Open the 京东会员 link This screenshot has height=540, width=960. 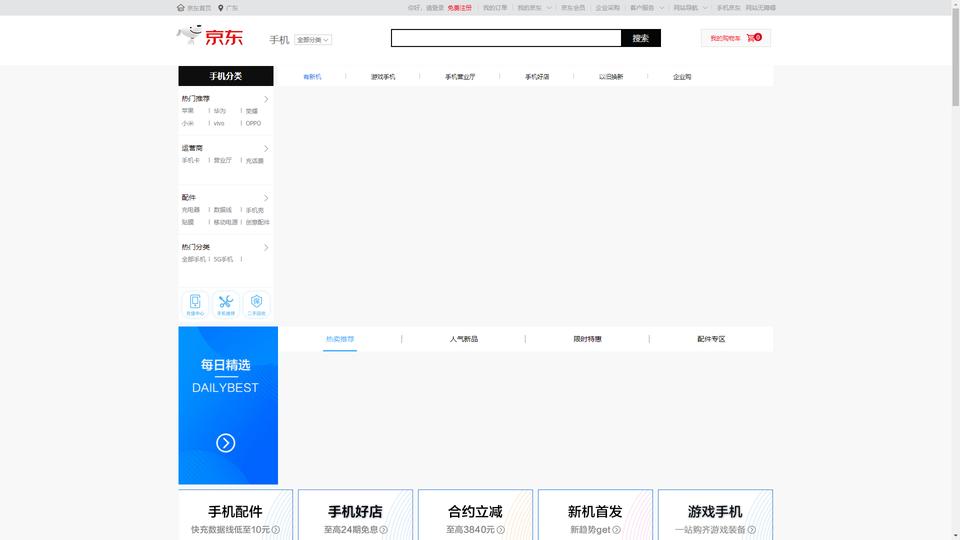(573, 8)
